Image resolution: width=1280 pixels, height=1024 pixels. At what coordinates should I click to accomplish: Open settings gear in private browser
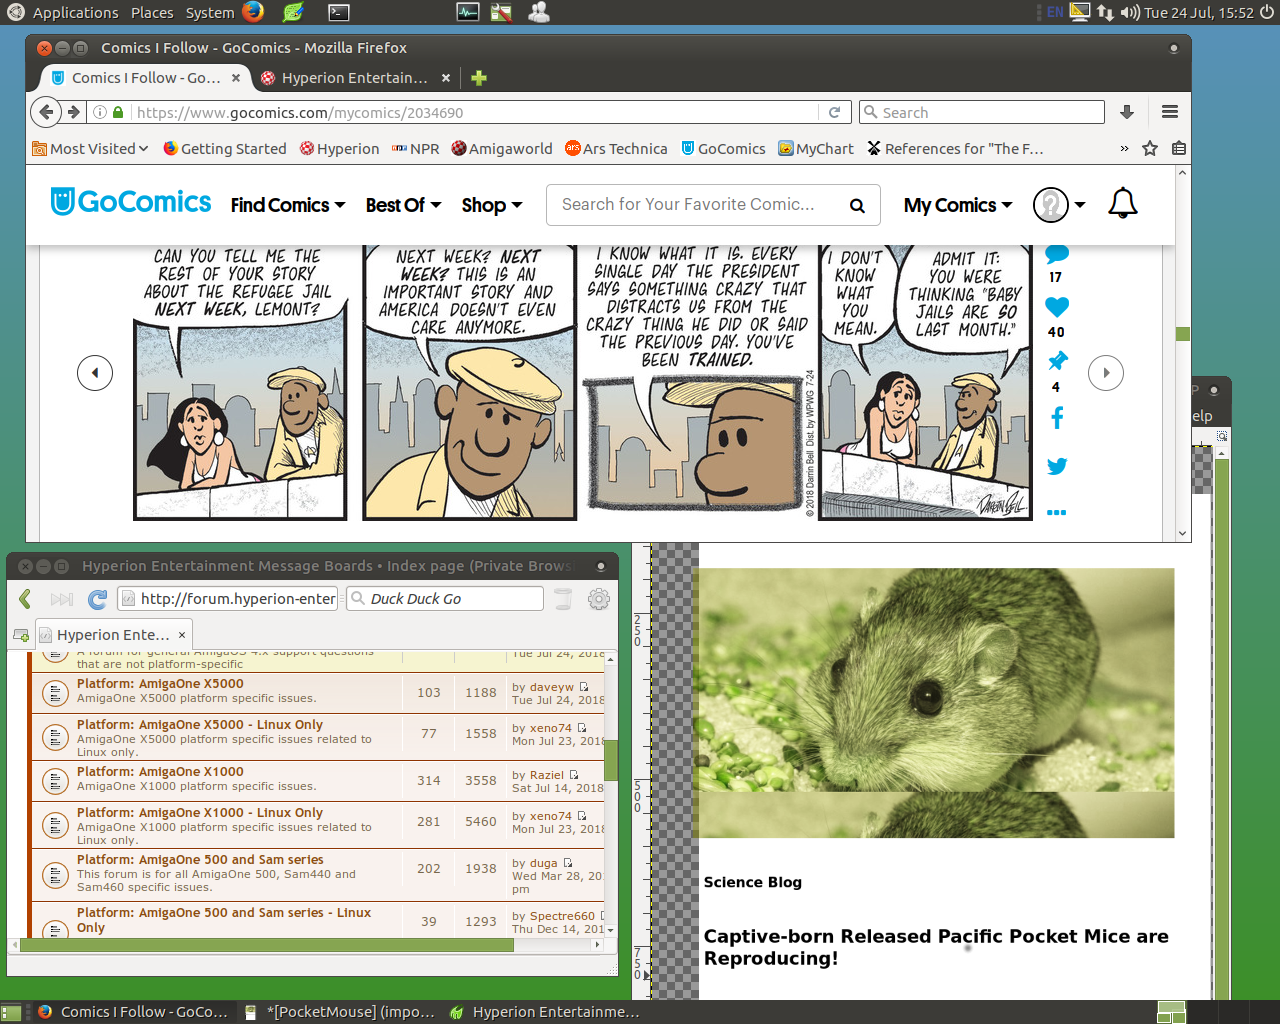click(x=598, y=599)
